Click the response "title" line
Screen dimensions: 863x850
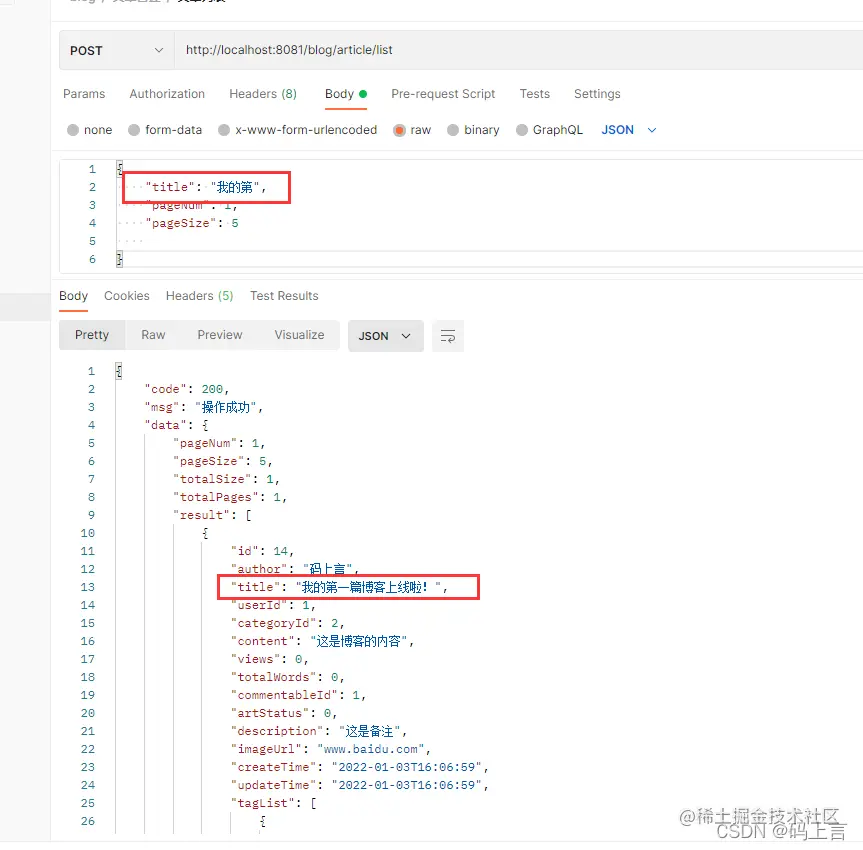(x=339, y=587)
